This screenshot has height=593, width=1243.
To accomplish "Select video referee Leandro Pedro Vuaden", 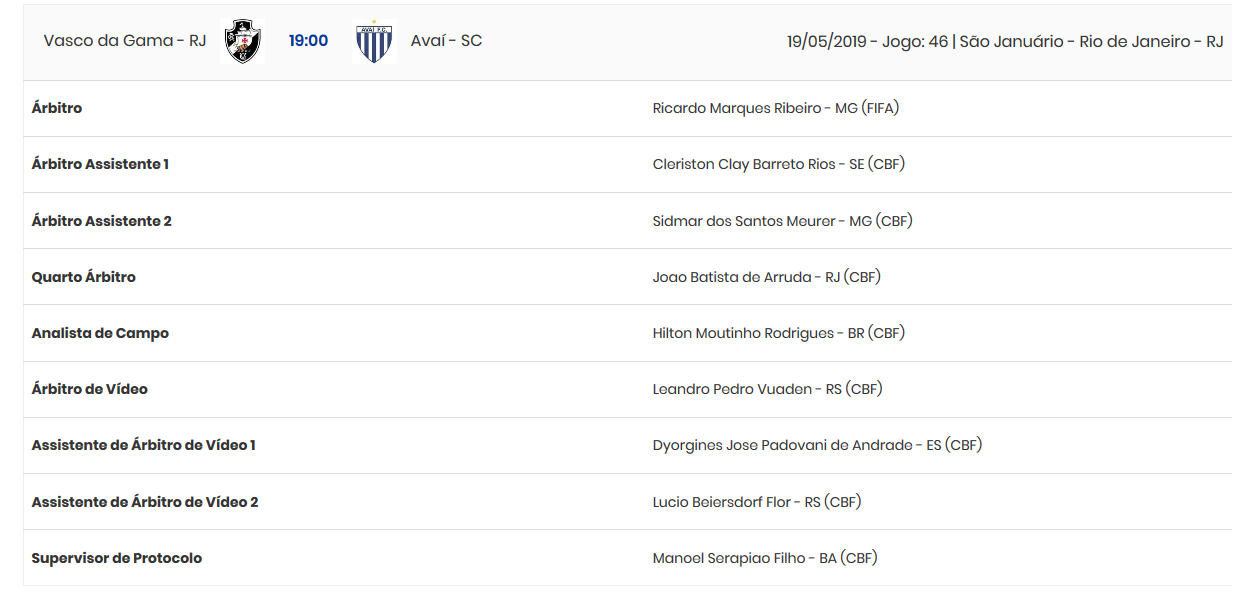I will click(x=767, y=389).
